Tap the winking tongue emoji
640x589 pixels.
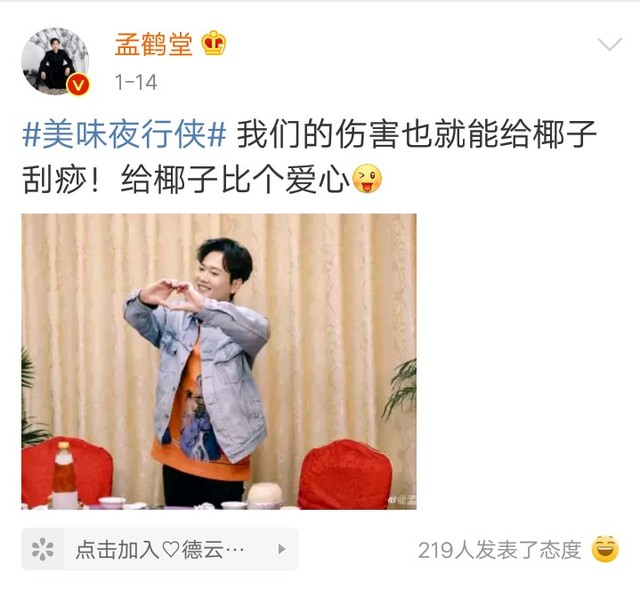367,178
